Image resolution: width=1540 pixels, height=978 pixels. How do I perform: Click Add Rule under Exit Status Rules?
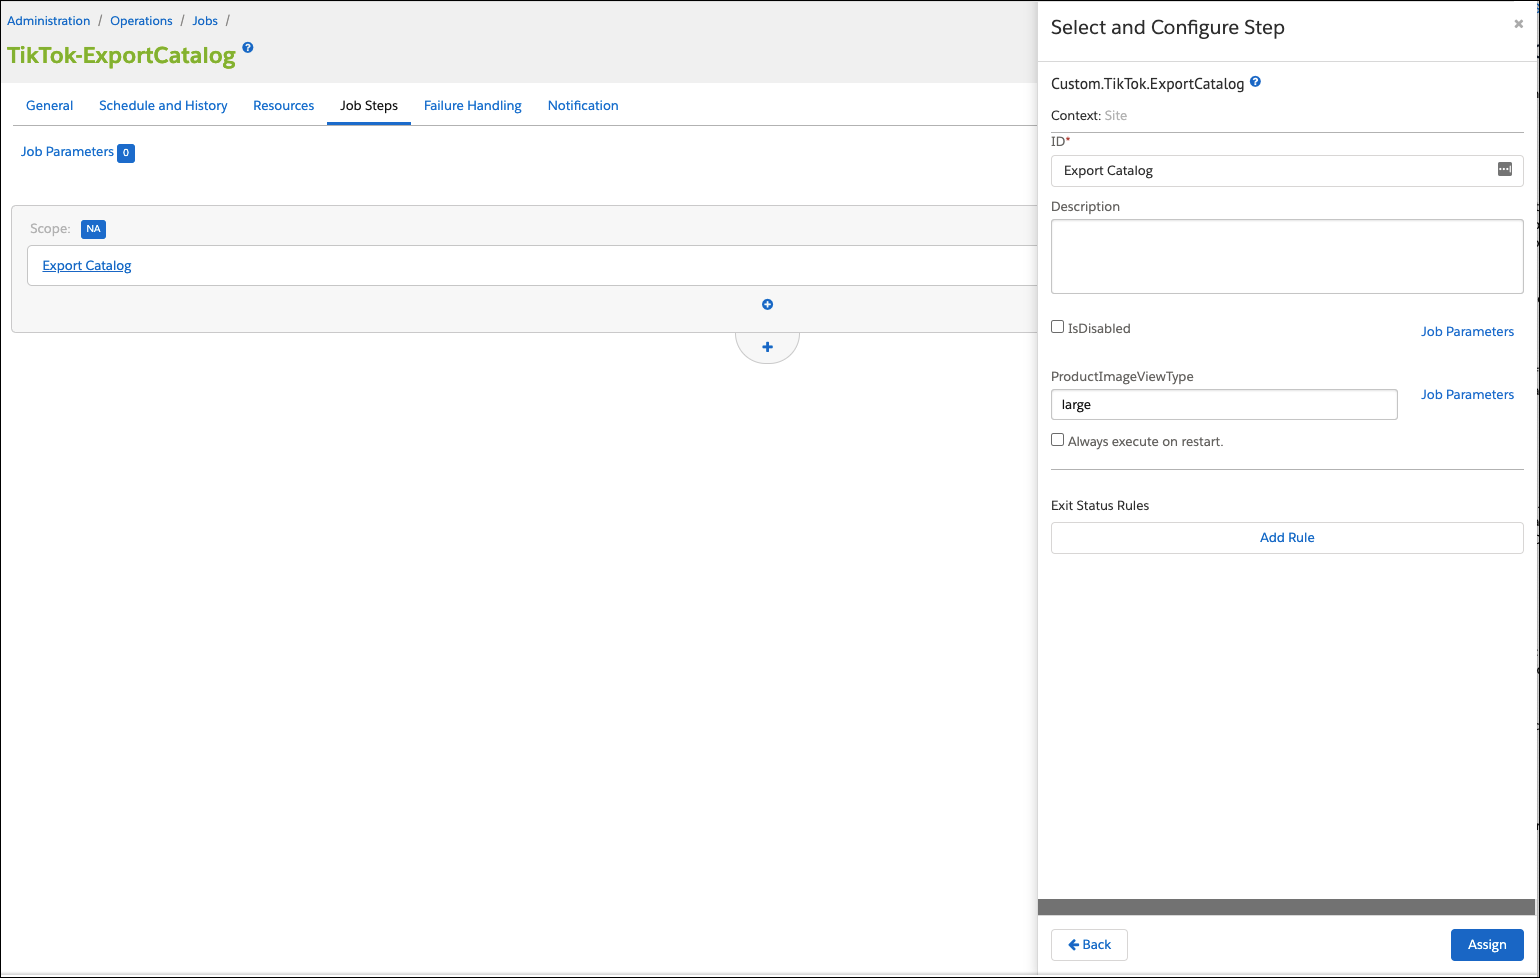click(x=1286, y=538)
